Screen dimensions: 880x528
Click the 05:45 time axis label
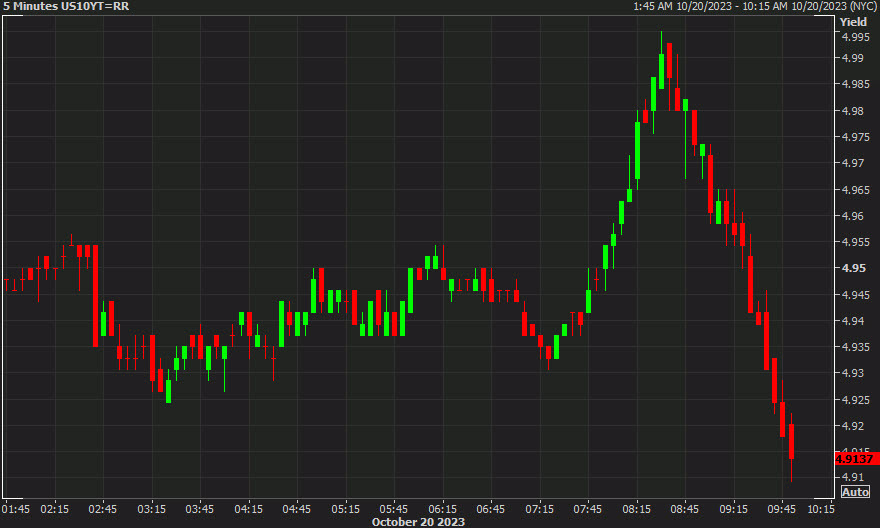(394, 509)
